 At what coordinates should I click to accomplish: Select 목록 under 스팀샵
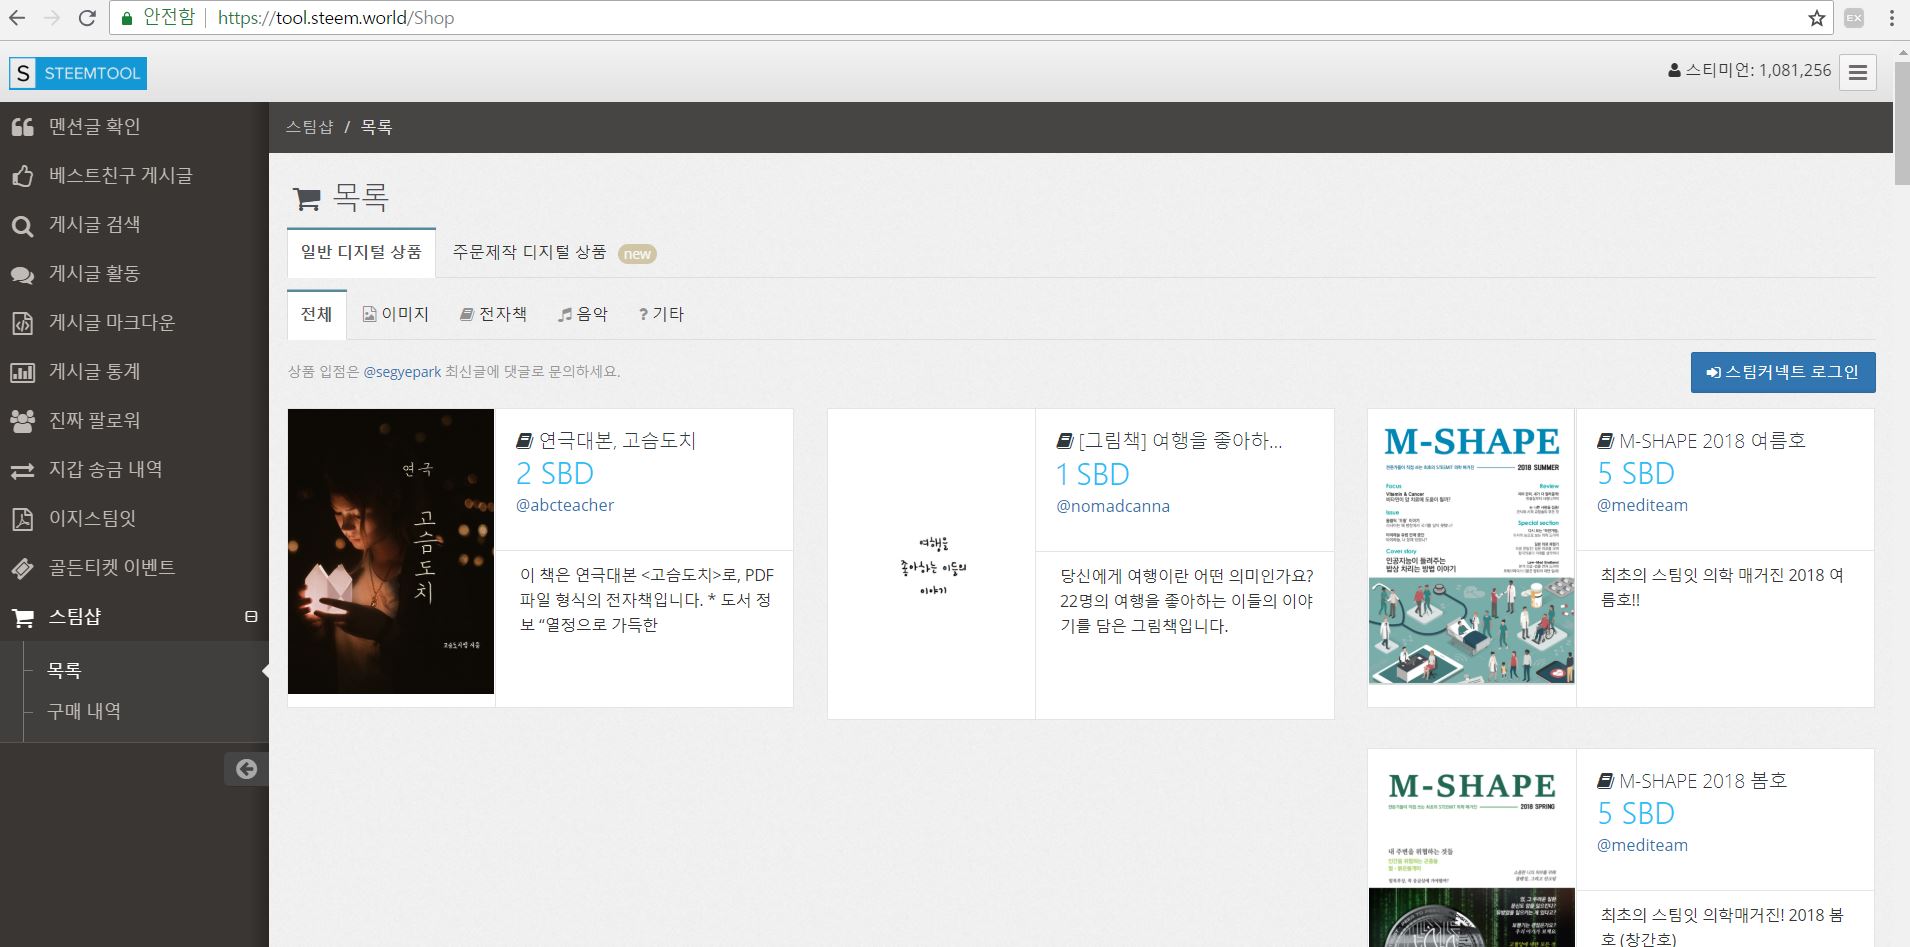[64, 671]
